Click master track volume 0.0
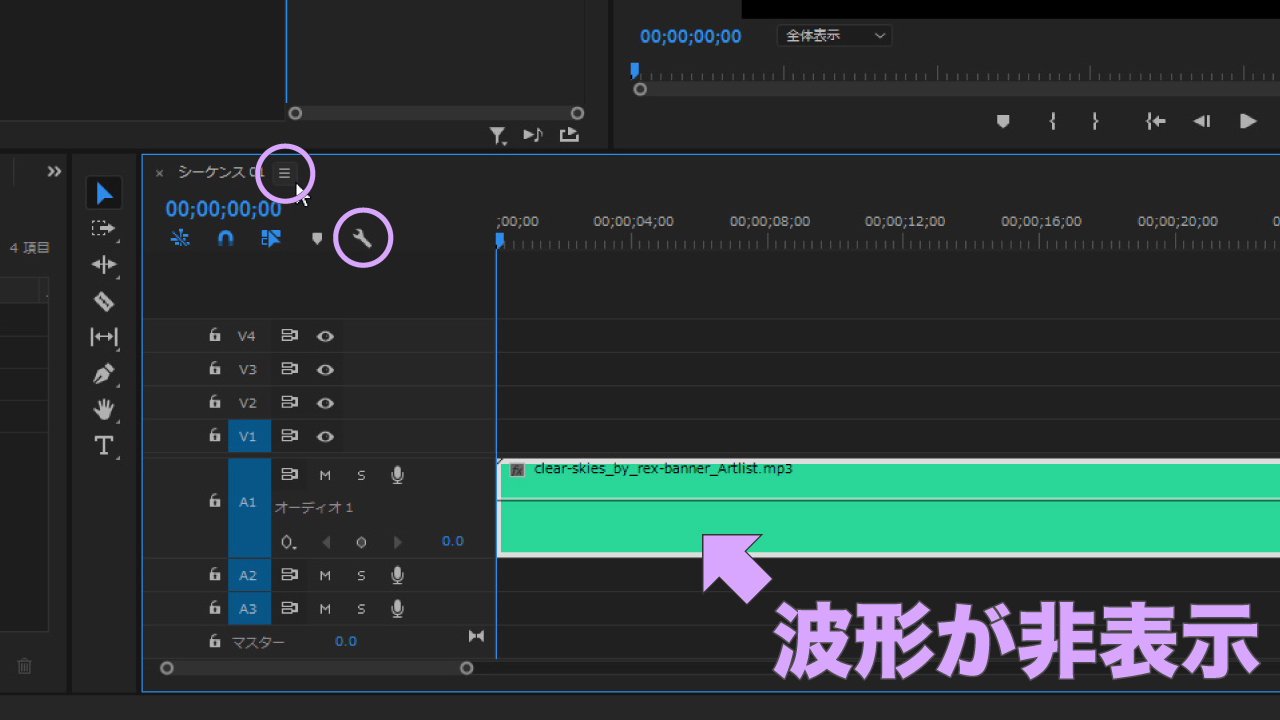 [x=346, y=641]
